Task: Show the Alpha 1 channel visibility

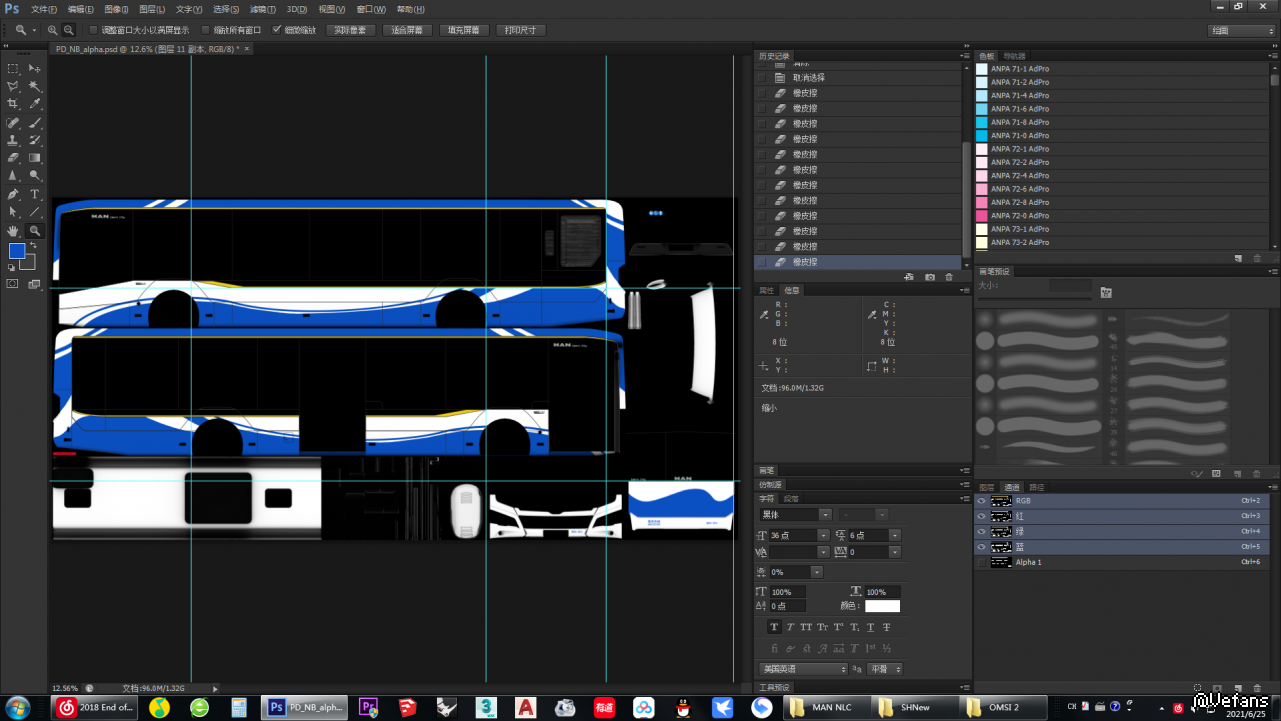Action: point(981,562)
